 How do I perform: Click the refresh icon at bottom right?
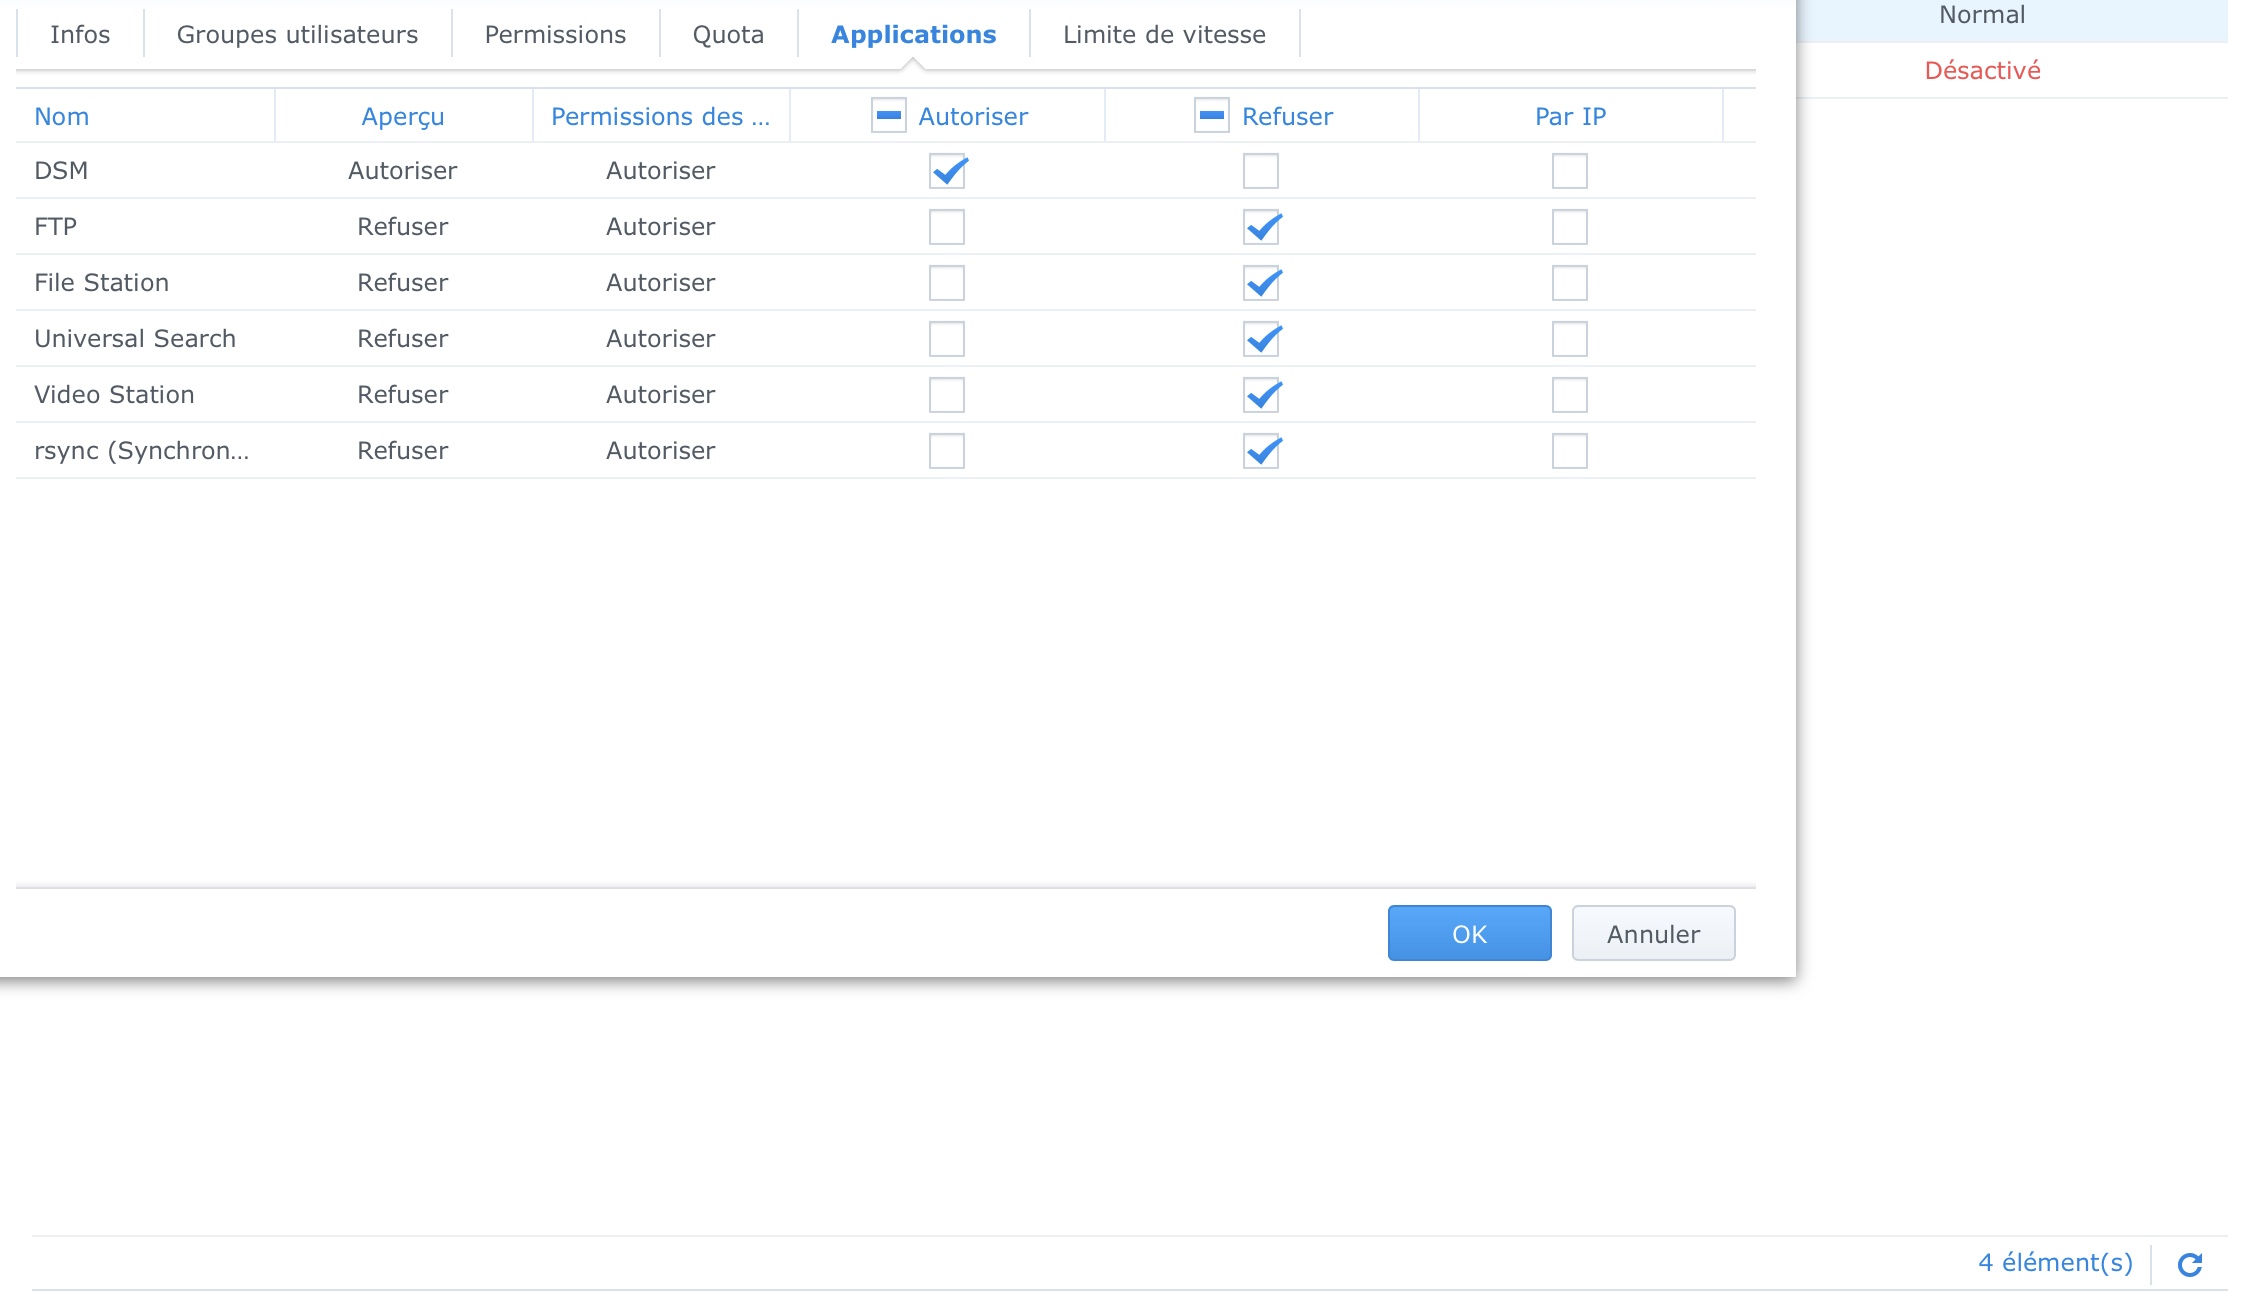click(x=2190, y=1265)
